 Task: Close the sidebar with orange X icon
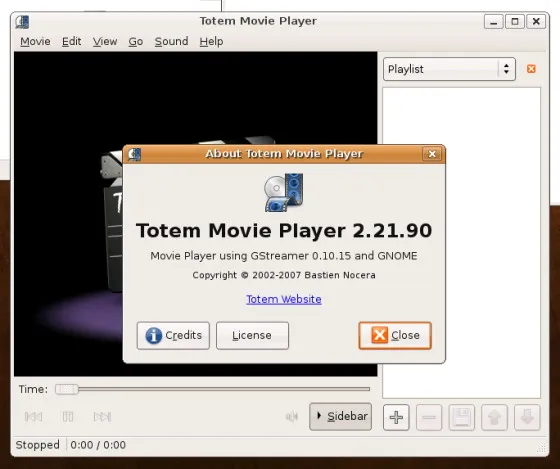[x=531, y=69]
